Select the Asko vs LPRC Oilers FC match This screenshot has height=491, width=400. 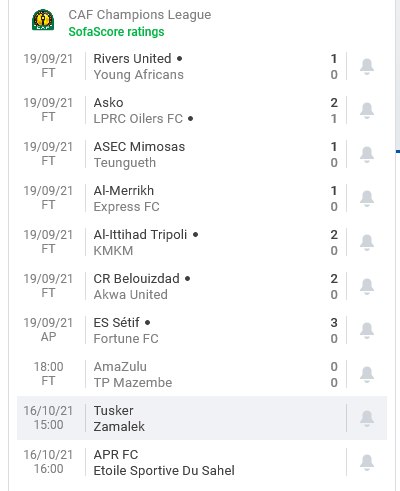[182, 110]
